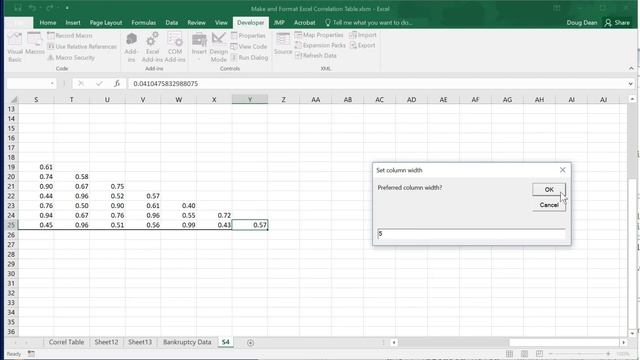Open COM Add-ins dialog
Viewport: 640px width, 360px height.
(175, 47)
